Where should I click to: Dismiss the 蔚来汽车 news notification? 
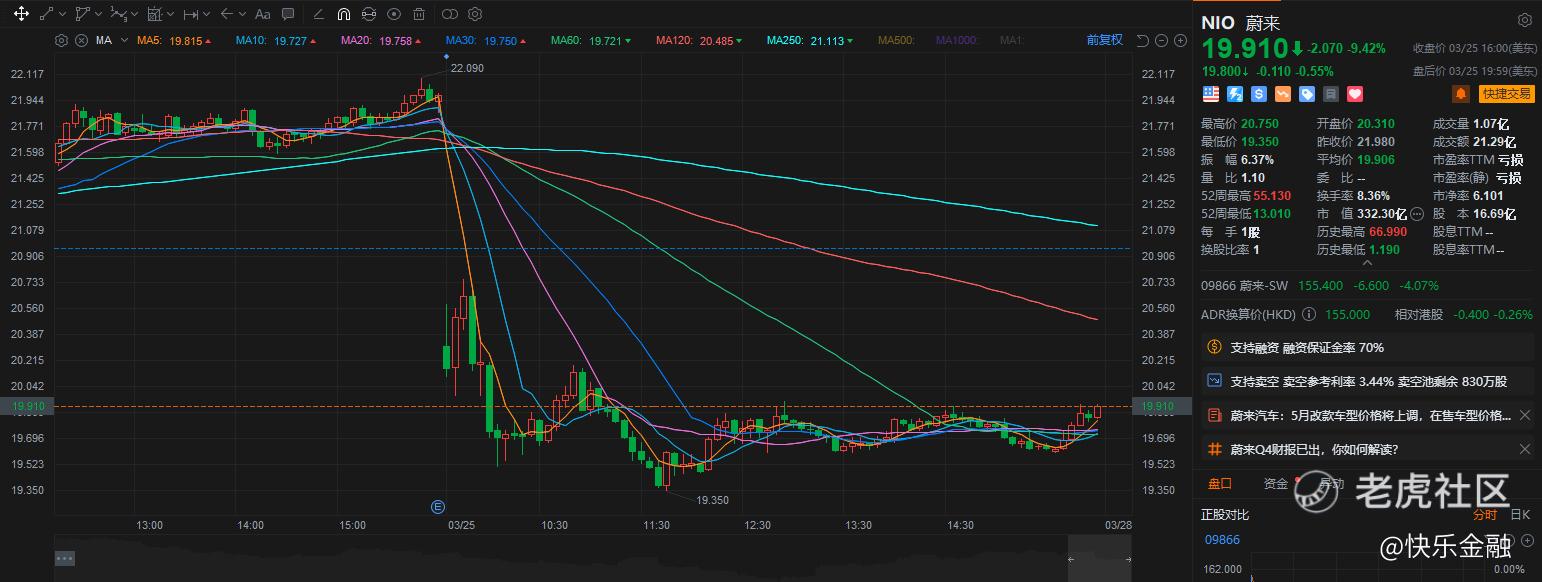1524,415
